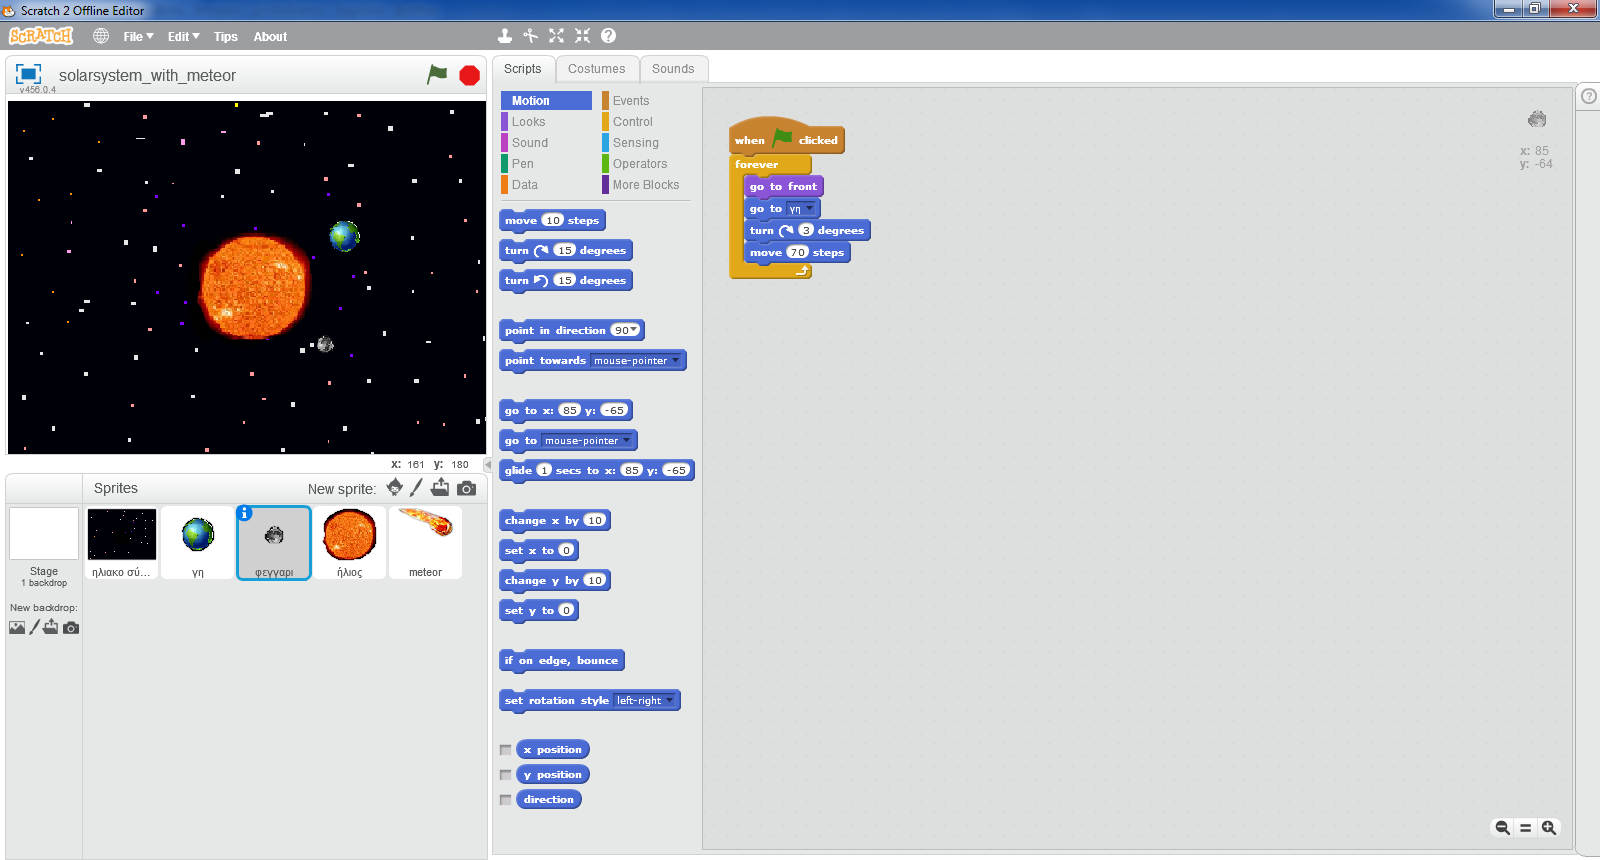Open the Edit menu
The width and height of the screenshot is (1600, 860).
[183, 37]
